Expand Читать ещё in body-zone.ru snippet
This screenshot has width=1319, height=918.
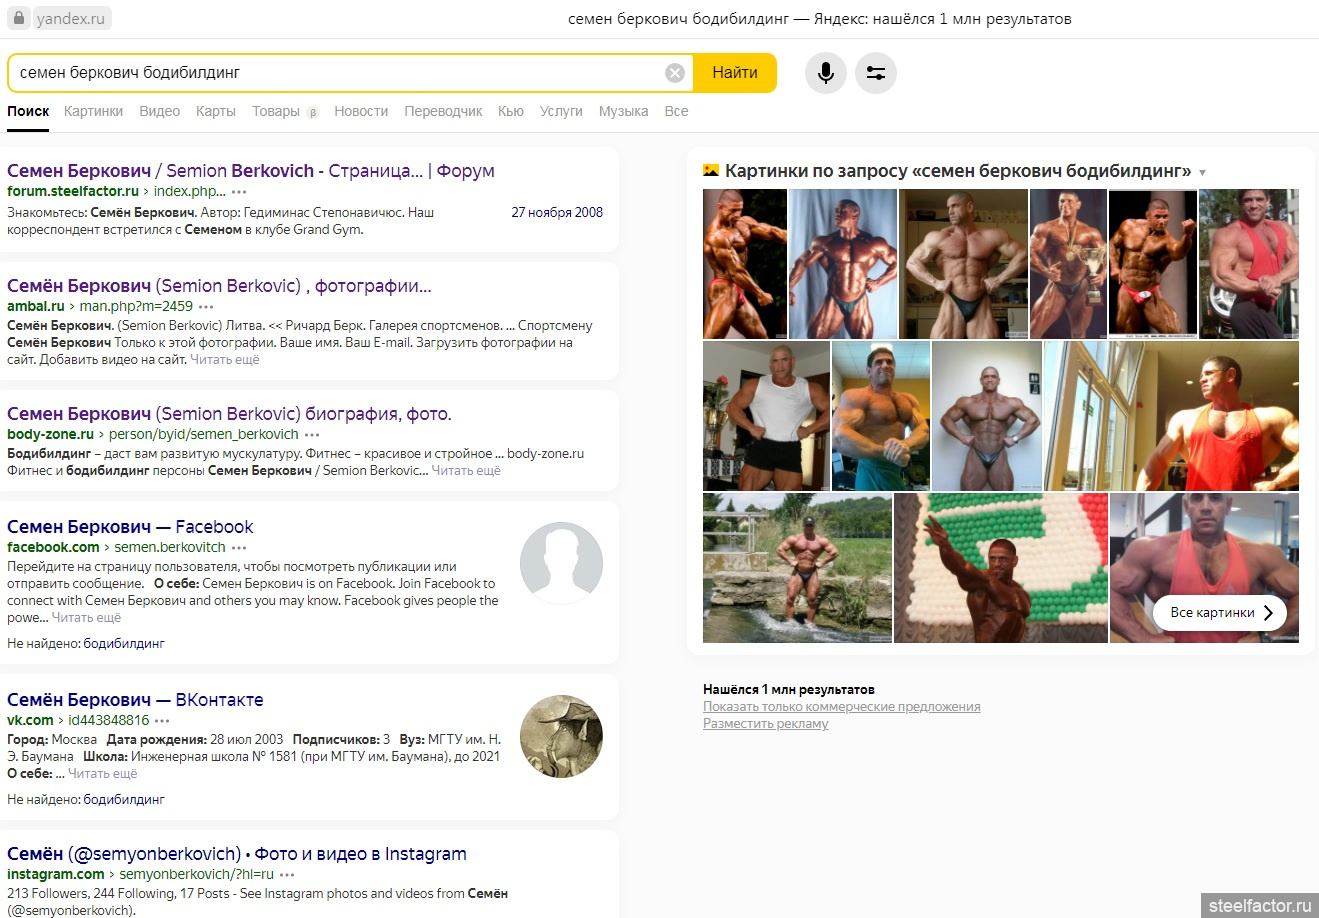tap(466, 471)
